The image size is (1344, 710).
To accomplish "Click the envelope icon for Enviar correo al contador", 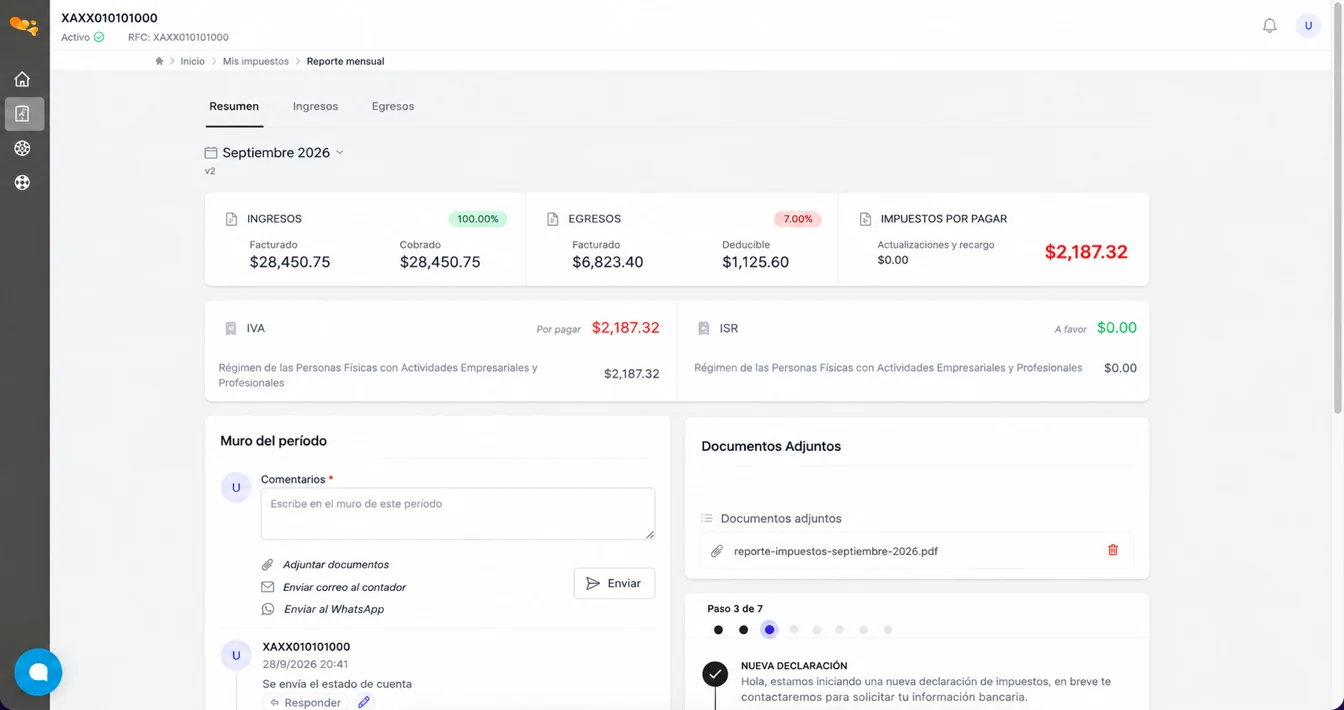I will (x=267, y=587).
